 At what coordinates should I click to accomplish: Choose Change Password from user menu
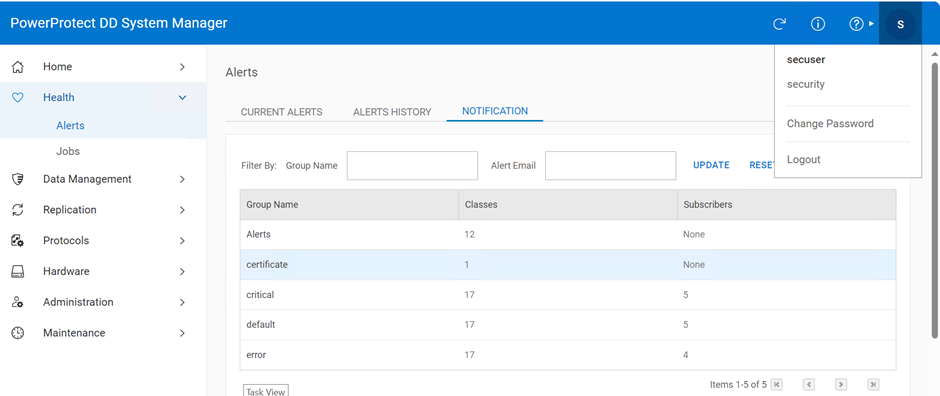[x=830, y=123]
